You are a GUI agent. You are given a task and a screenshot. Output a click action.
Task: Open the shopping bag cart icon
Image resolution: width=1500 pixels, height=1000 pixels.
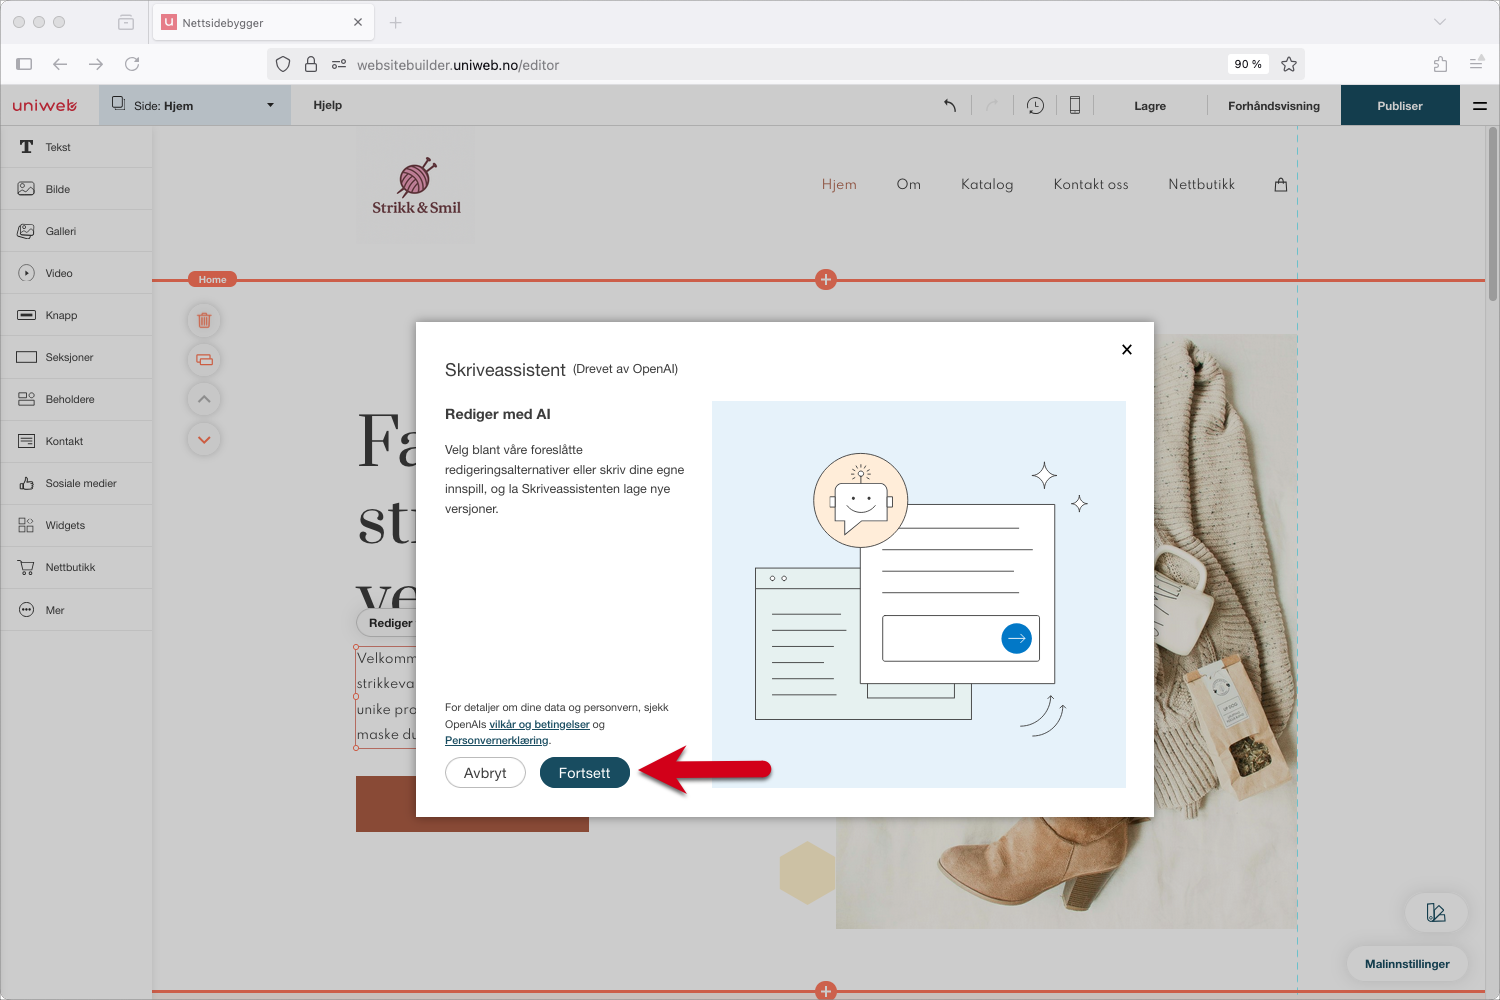[1281, 184]
